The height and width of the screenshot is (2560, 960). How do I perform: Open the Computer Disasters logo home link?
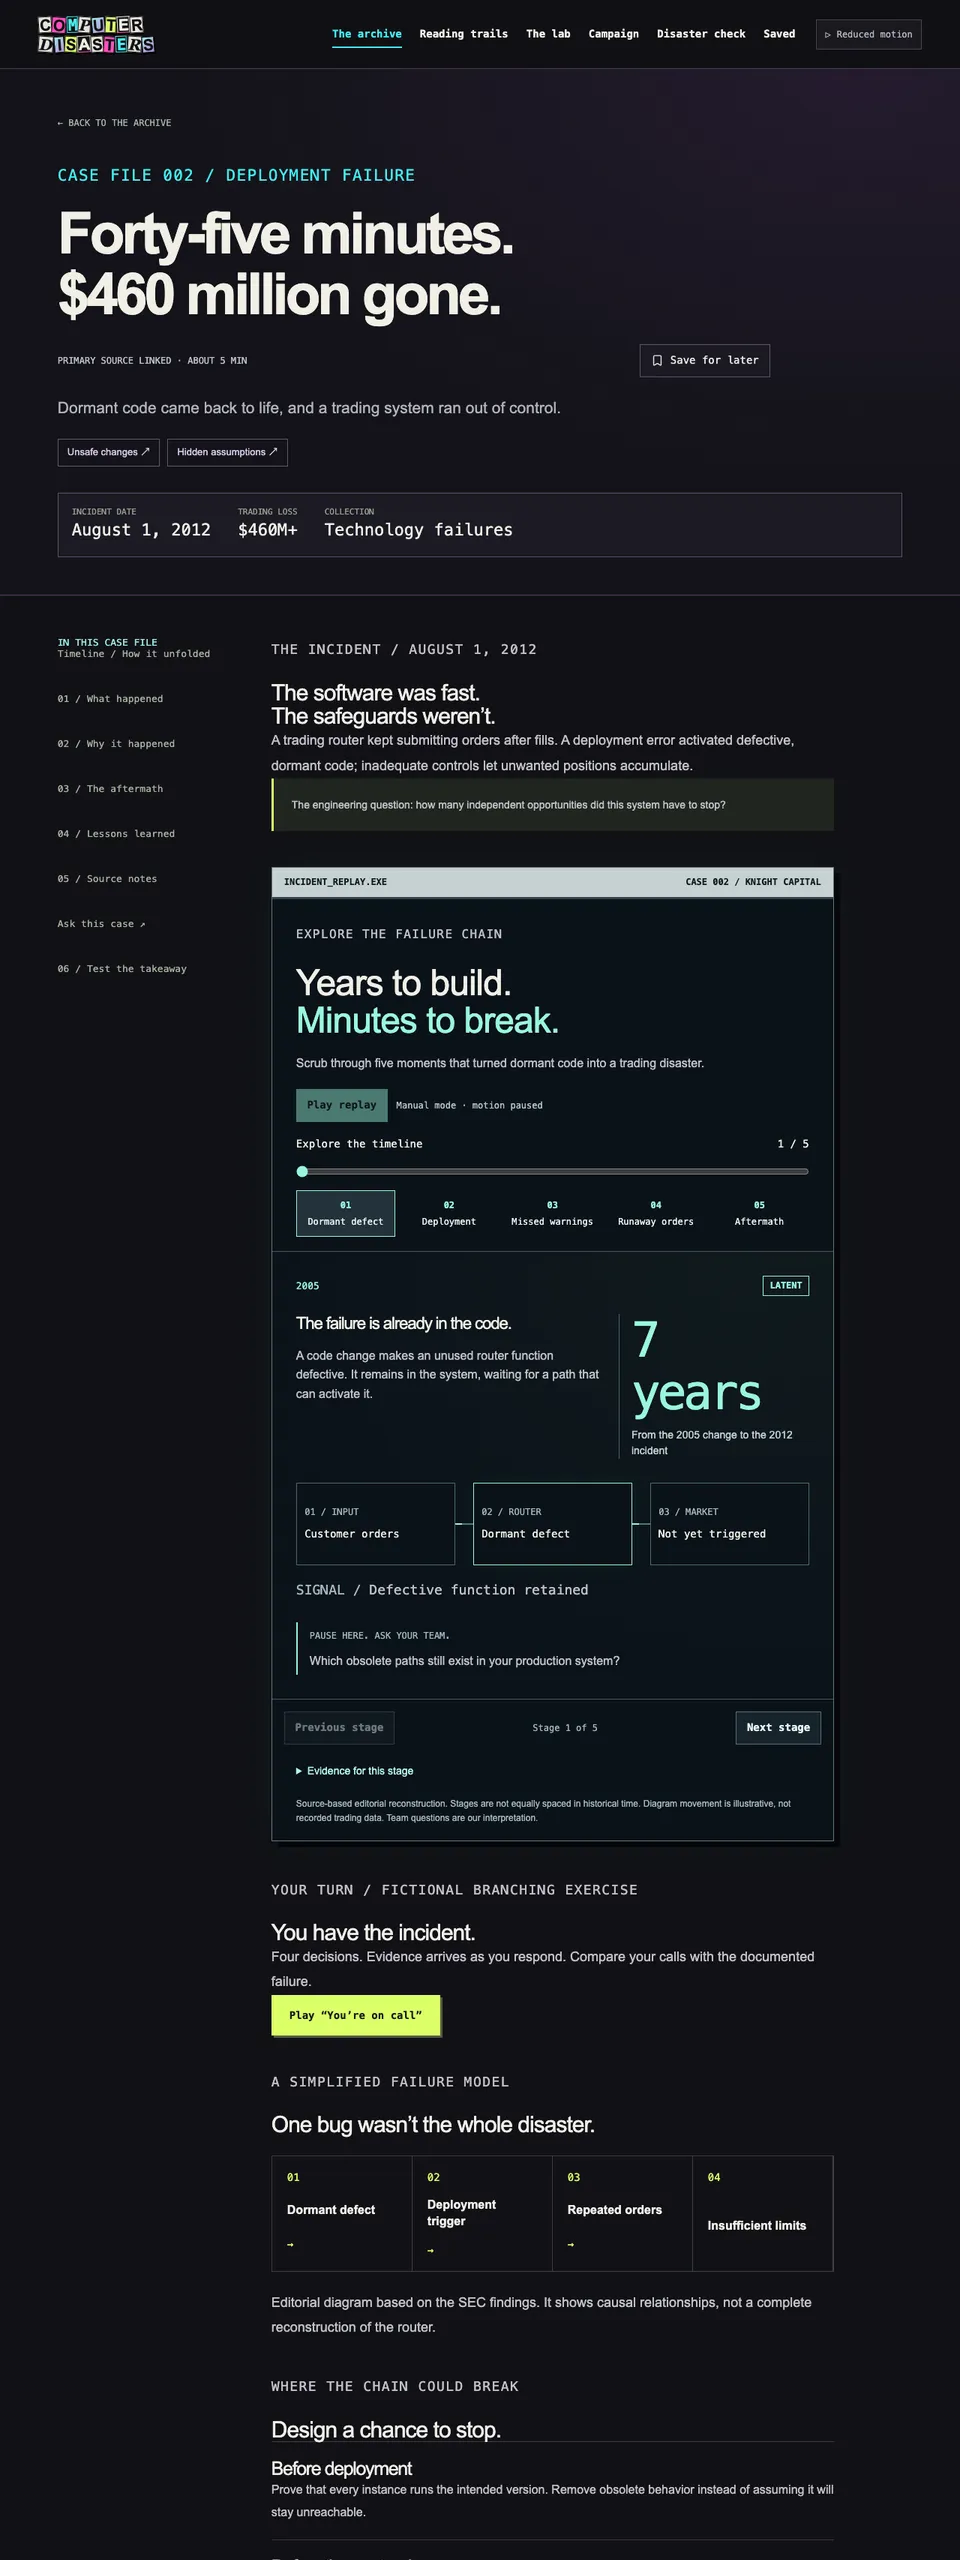(96, 34)
